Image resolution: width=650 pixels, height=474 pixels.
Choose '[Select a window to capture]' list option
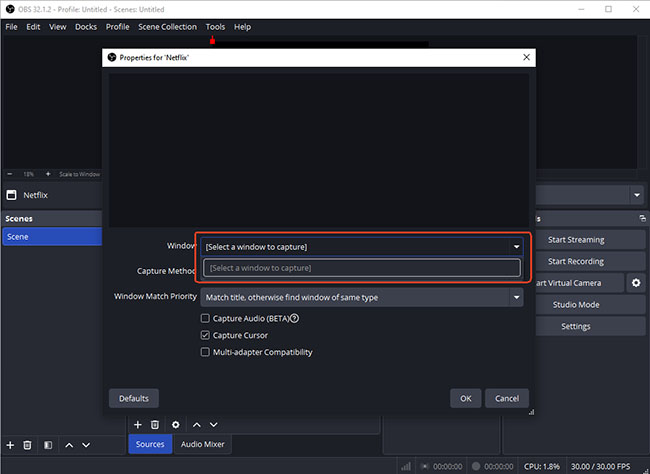(x=362, y=268)
